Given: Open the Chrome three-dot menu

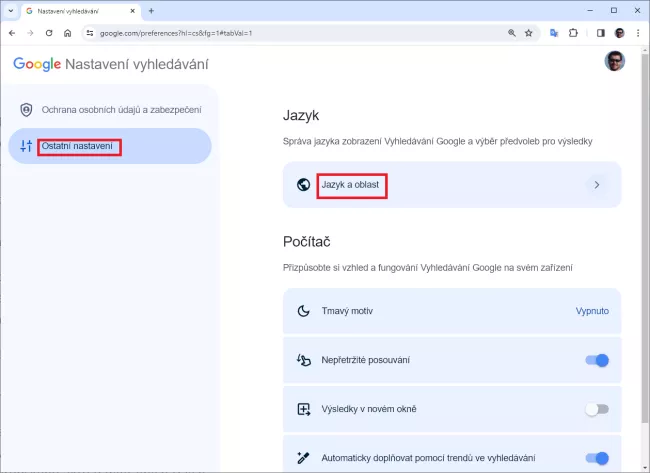Looking at the screenshot, I should coord(638,33).
